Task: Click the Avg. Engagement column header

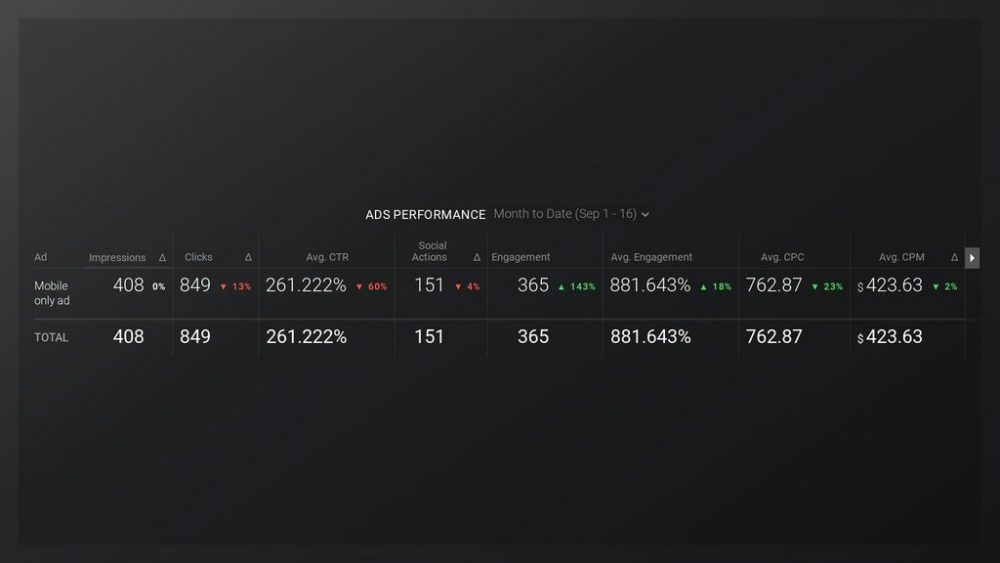Action: pyautogui.click(x=651, y=258)
